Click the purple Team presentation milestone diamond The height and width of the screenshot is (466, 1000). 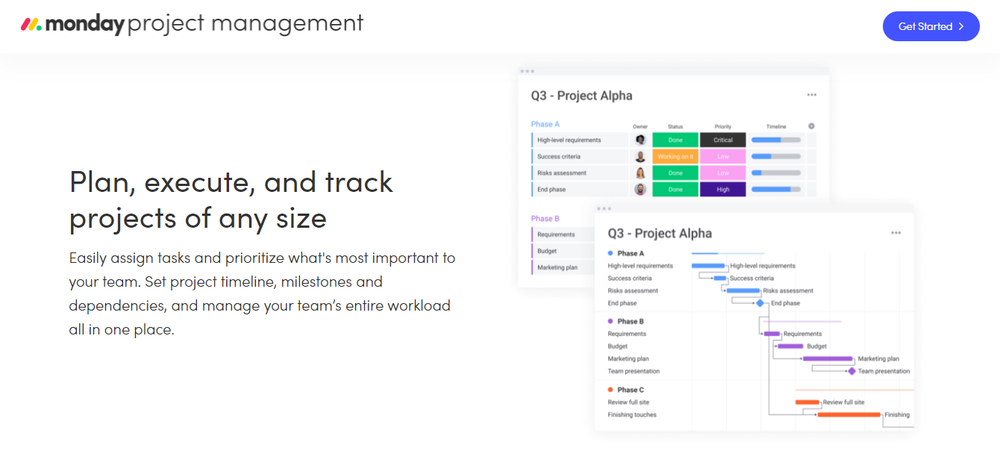(x=851, y=371)
